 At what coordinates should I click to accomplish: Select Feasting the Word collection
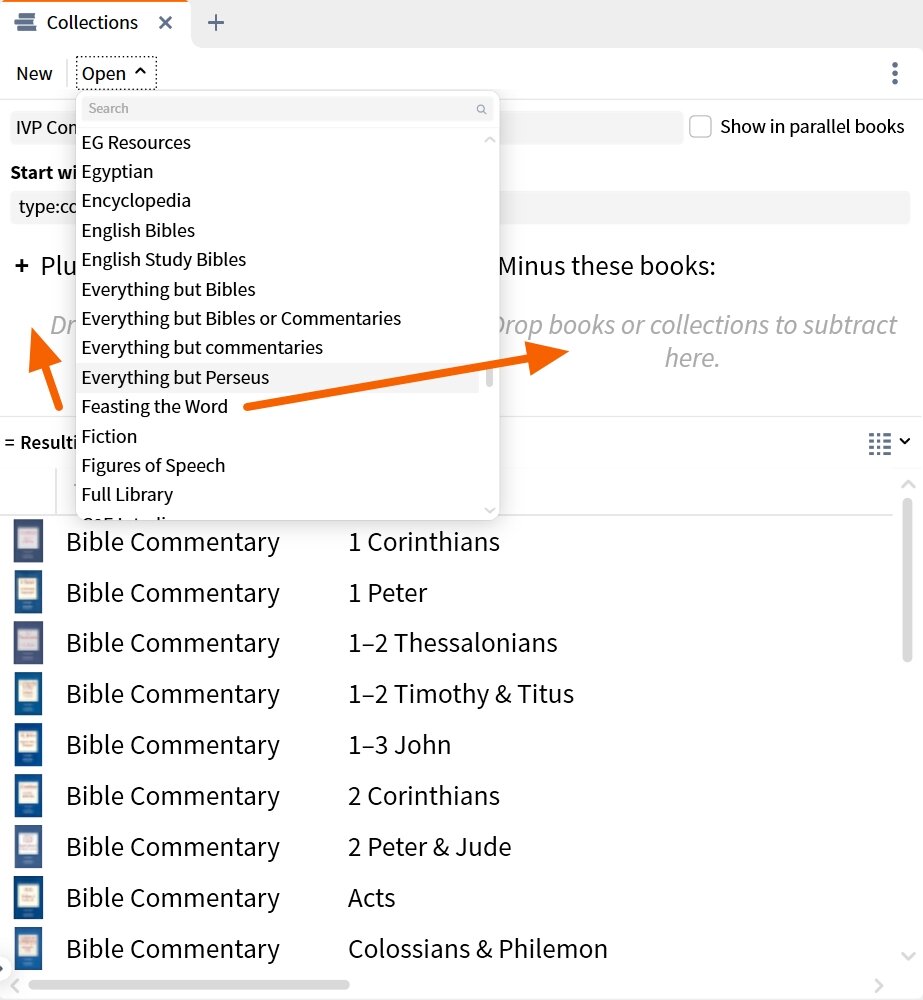pos(154,406)
